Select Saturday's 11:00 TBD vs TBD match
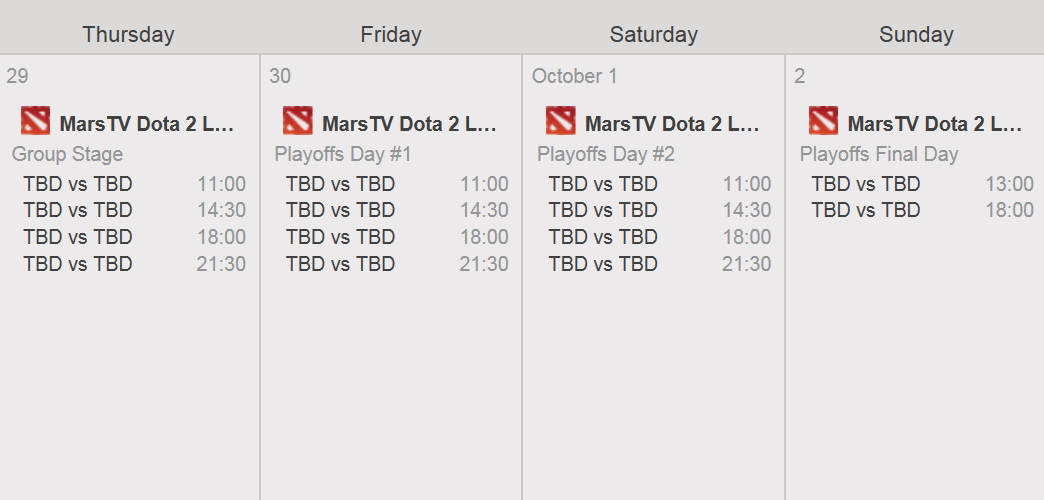 pos(660,184)
